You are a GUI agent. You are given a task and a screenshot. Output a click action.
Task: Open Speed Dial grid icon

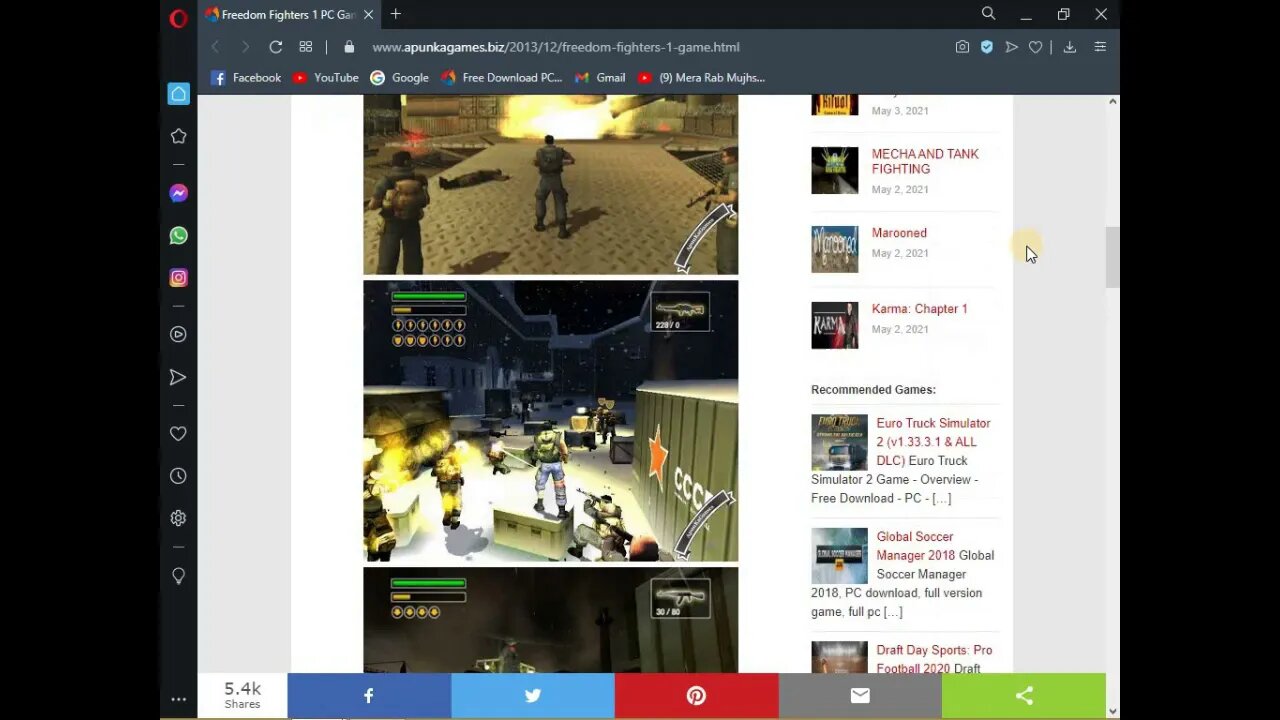click(306, 47)
